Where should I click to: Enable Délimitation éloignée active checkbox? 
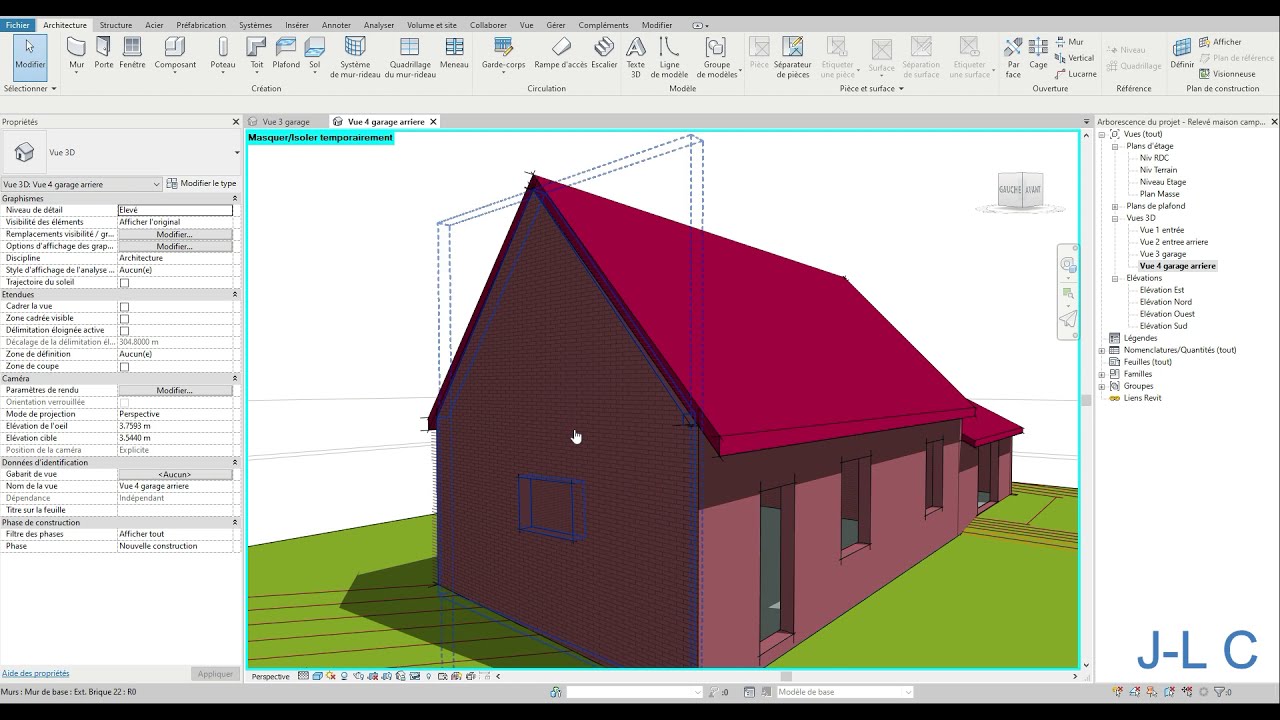coord(124,331)
